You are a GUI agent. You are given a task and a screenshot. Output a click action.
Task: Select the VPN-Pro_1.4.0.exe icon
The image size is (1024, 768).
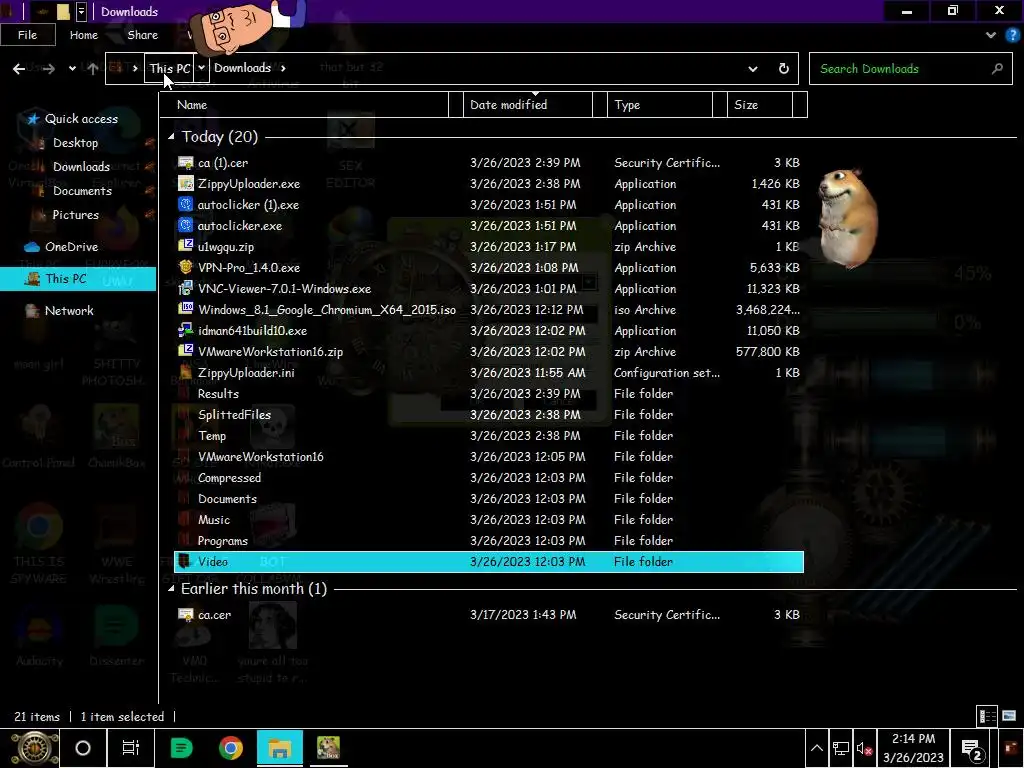185,267
